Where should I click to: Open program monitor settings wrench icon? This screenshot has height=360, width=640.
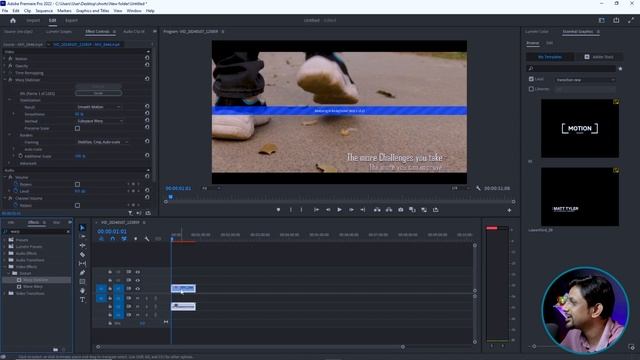pos(478,188)
